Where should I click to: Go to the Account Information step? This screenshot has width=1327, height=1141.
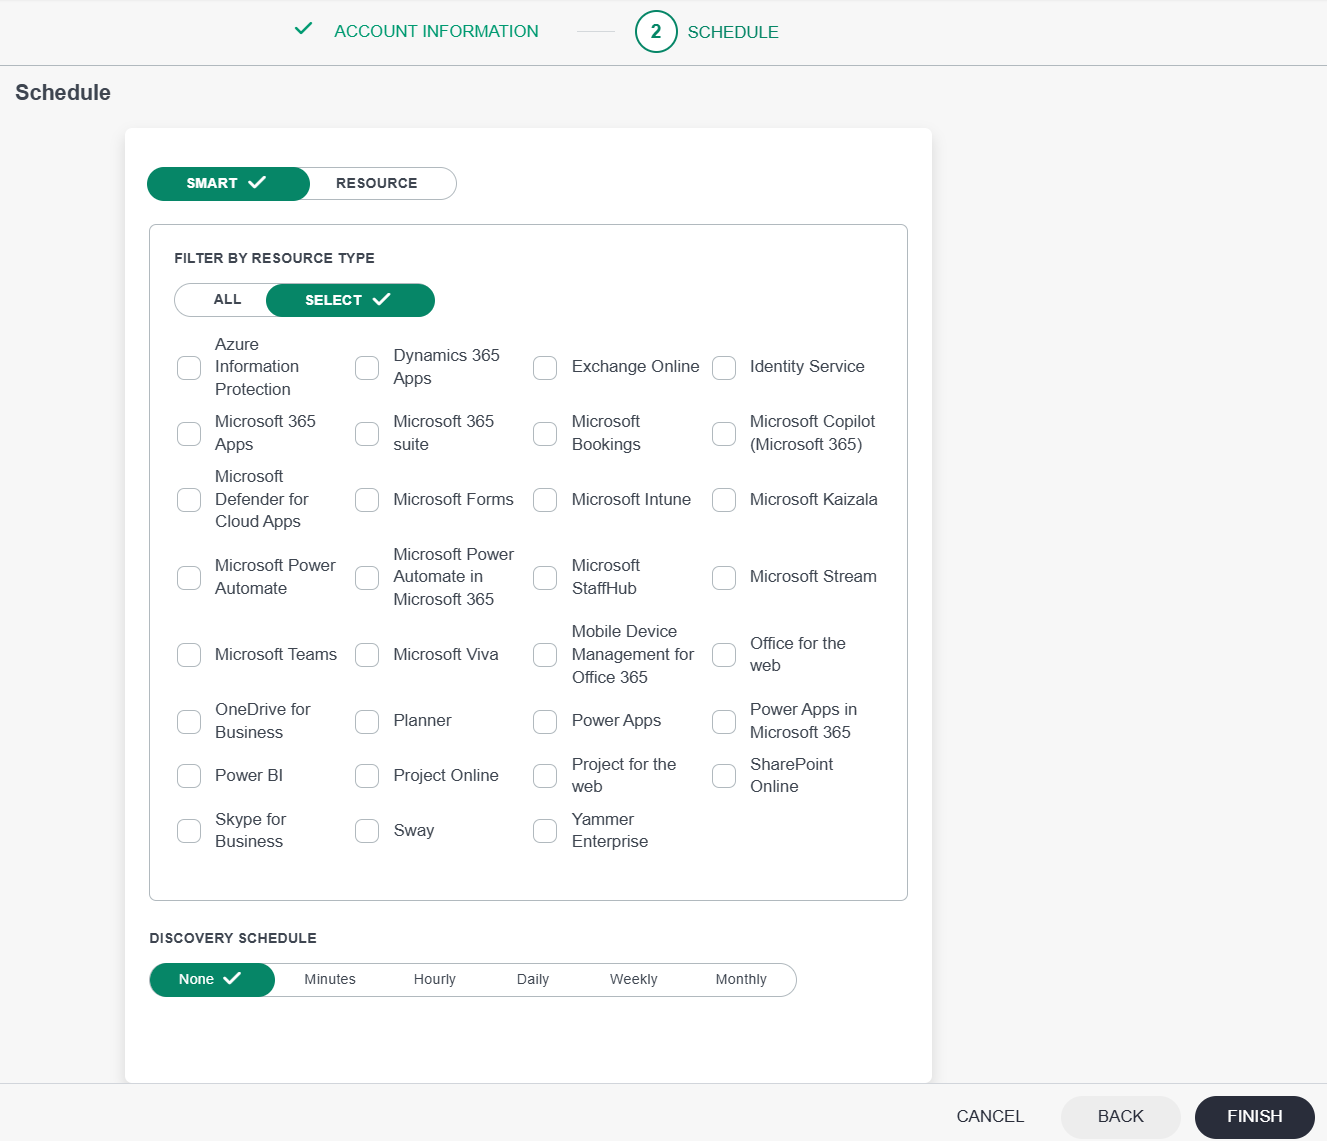436,31
